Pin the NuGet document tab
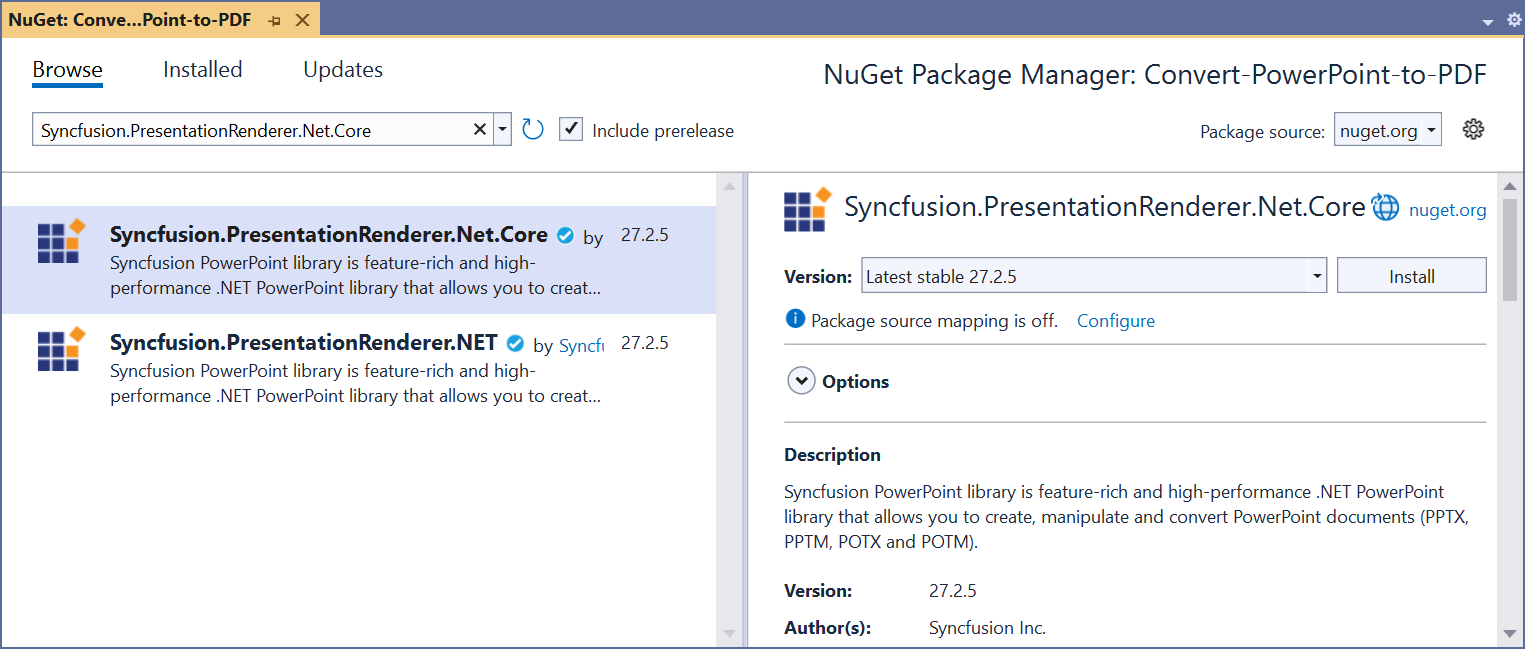 [275, 21]
